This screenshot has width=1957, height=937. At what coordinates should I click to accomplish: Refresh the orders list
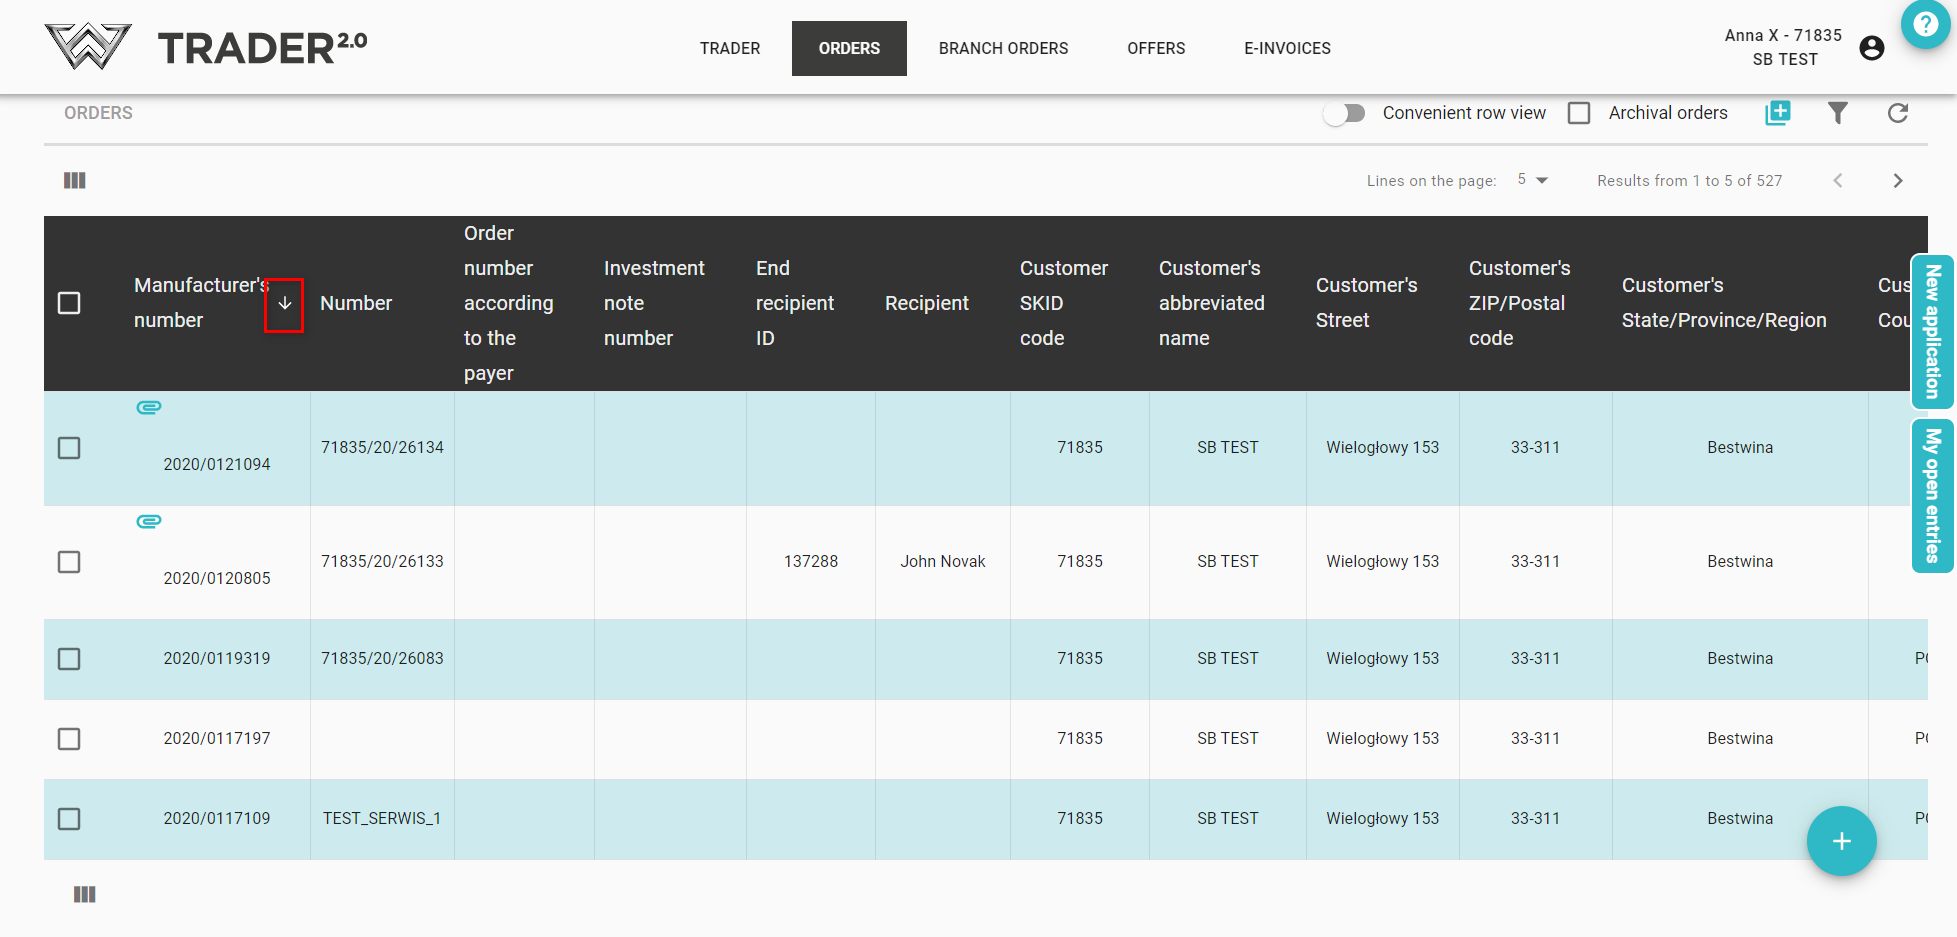tap(1897, 113)
